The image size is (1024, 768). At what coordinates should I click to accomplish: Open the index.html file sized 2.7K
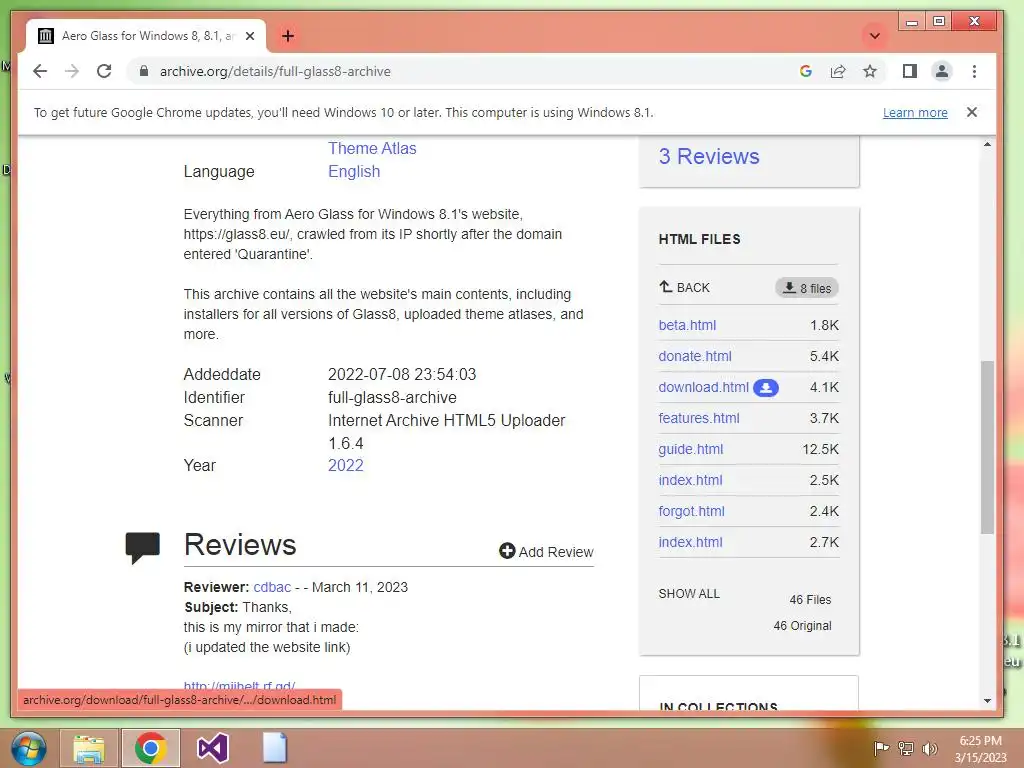[x=690, y=542]
